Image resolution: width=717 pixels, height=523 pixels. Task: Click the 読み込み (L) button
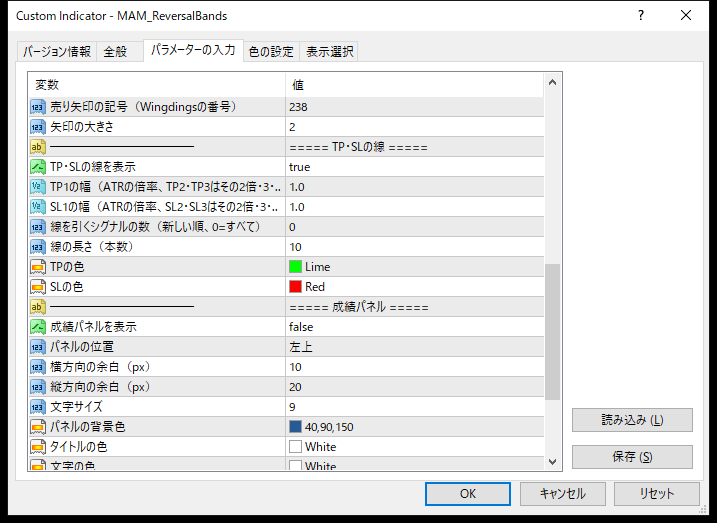point(632,420)
